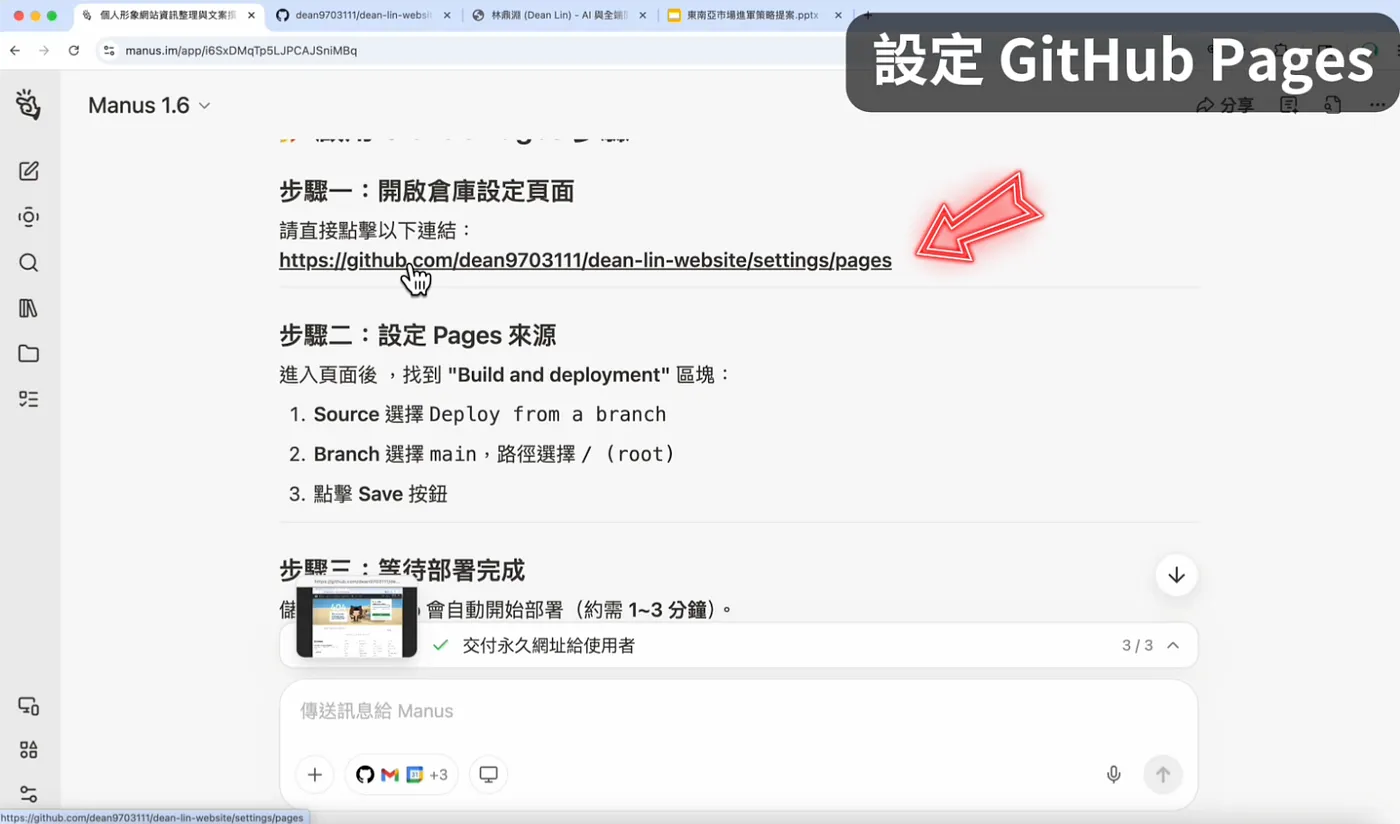This screenshot has width=1400, height=824.
Task: Click the Manus hand logo in the sidebar
Action: click(28, 104)
